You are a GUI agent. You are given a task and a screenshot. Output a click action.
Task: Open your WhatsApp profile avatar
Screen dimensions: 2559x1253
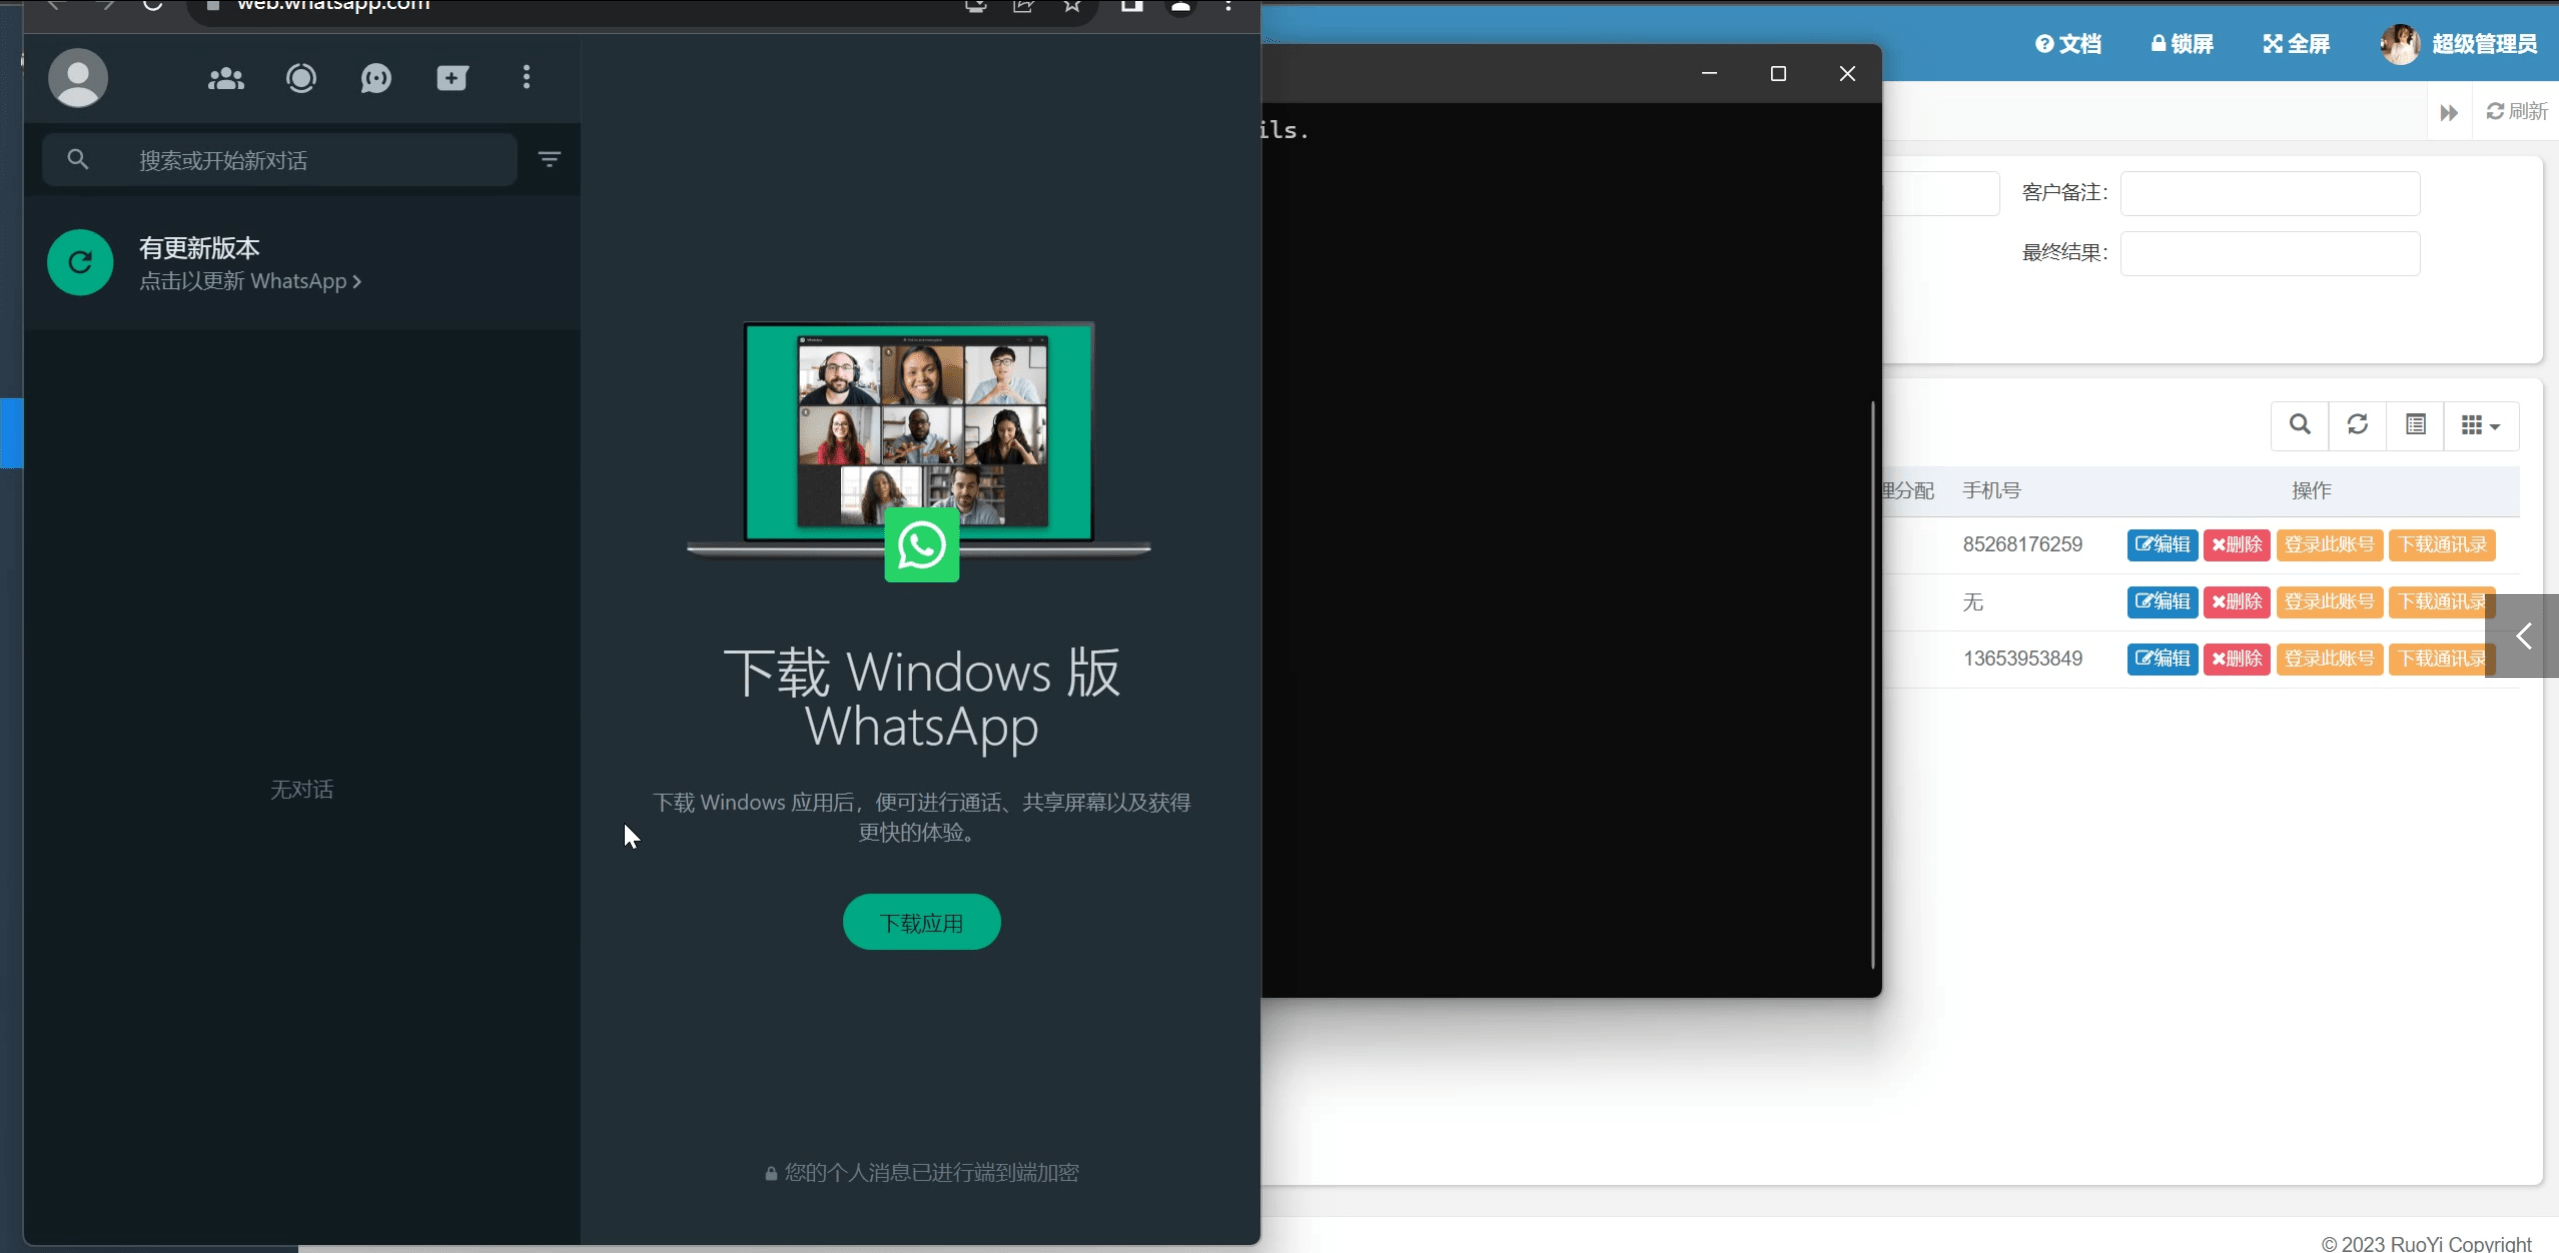point(77,78)
